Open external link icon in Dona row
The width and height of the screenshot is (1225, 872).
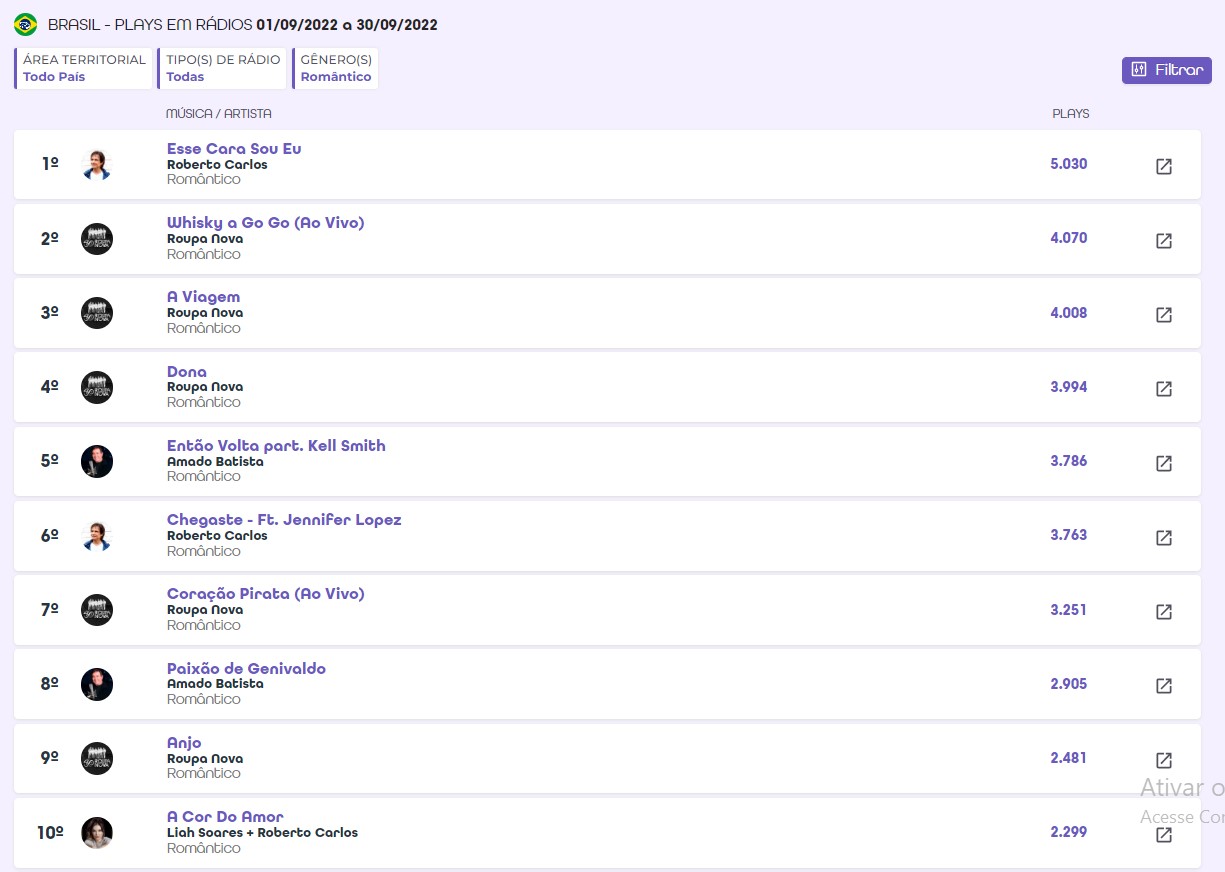(1164, 389)
